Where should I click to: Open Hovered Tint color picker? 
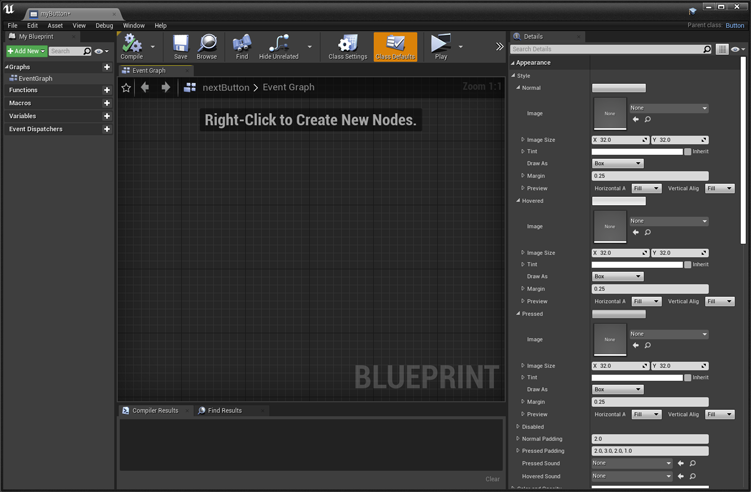(x=637, y=264)
